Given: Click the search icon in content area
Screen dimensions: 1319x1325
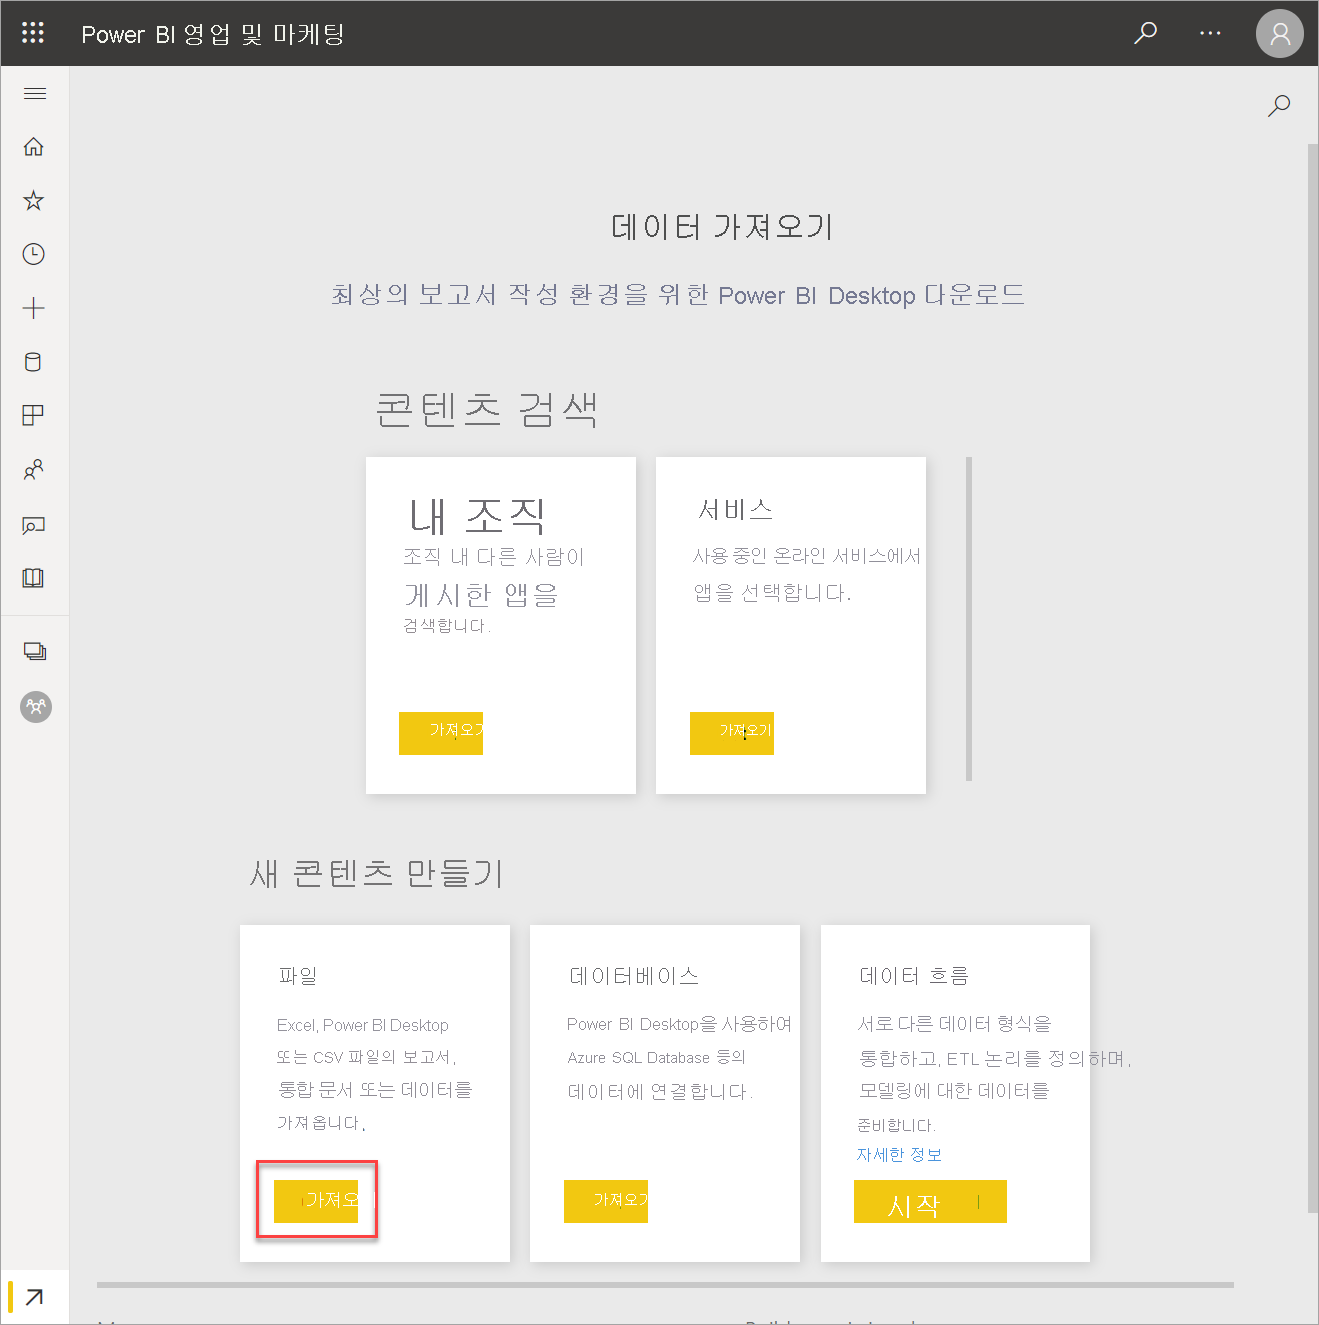Looking at the screenshot, I should click(1279, 105).
